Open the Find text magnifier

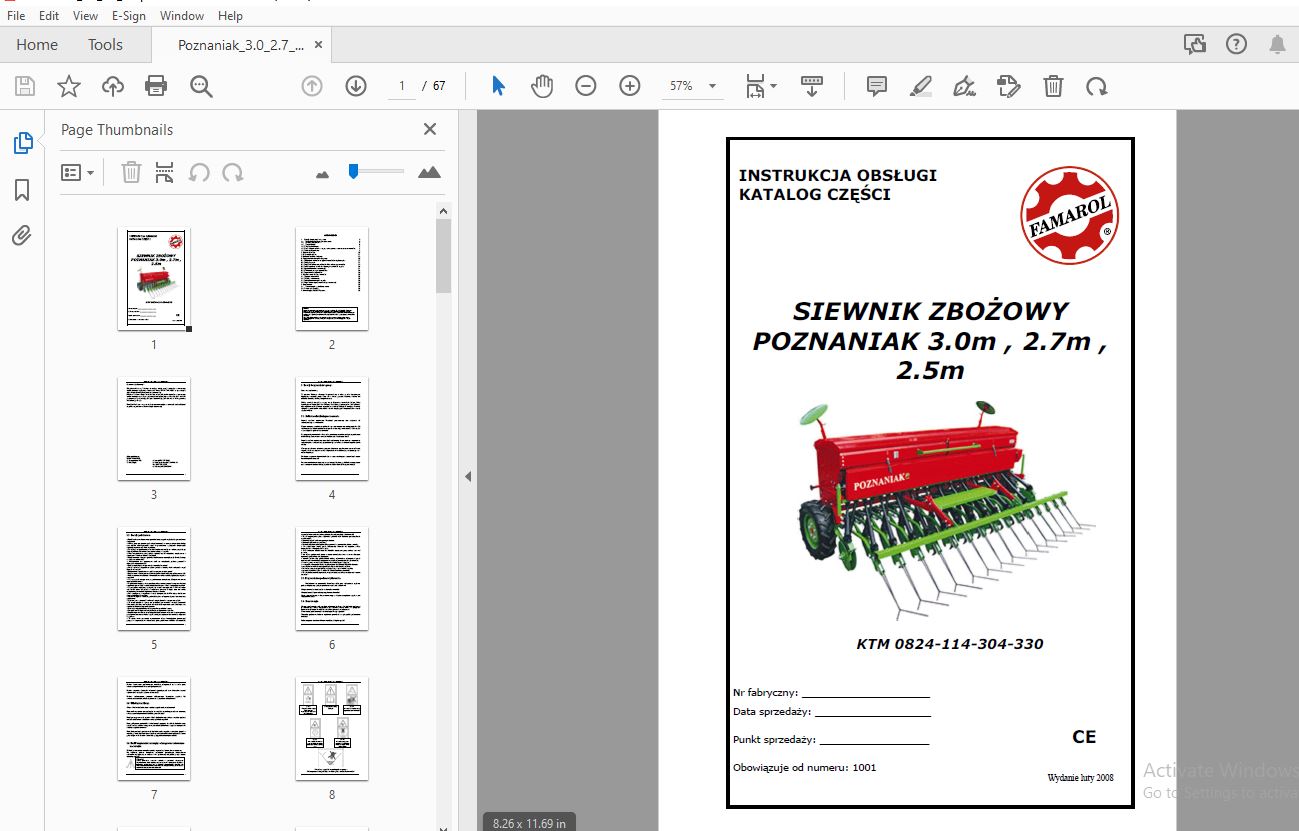point(201,86)
